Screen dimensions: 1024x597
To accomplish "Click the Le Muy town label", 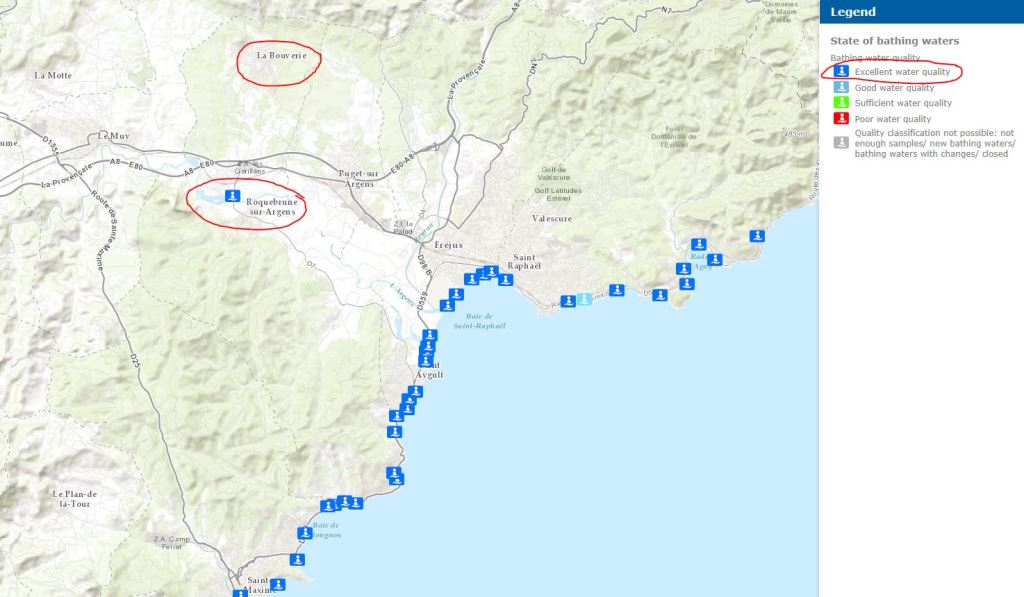I will coord(114,136).
